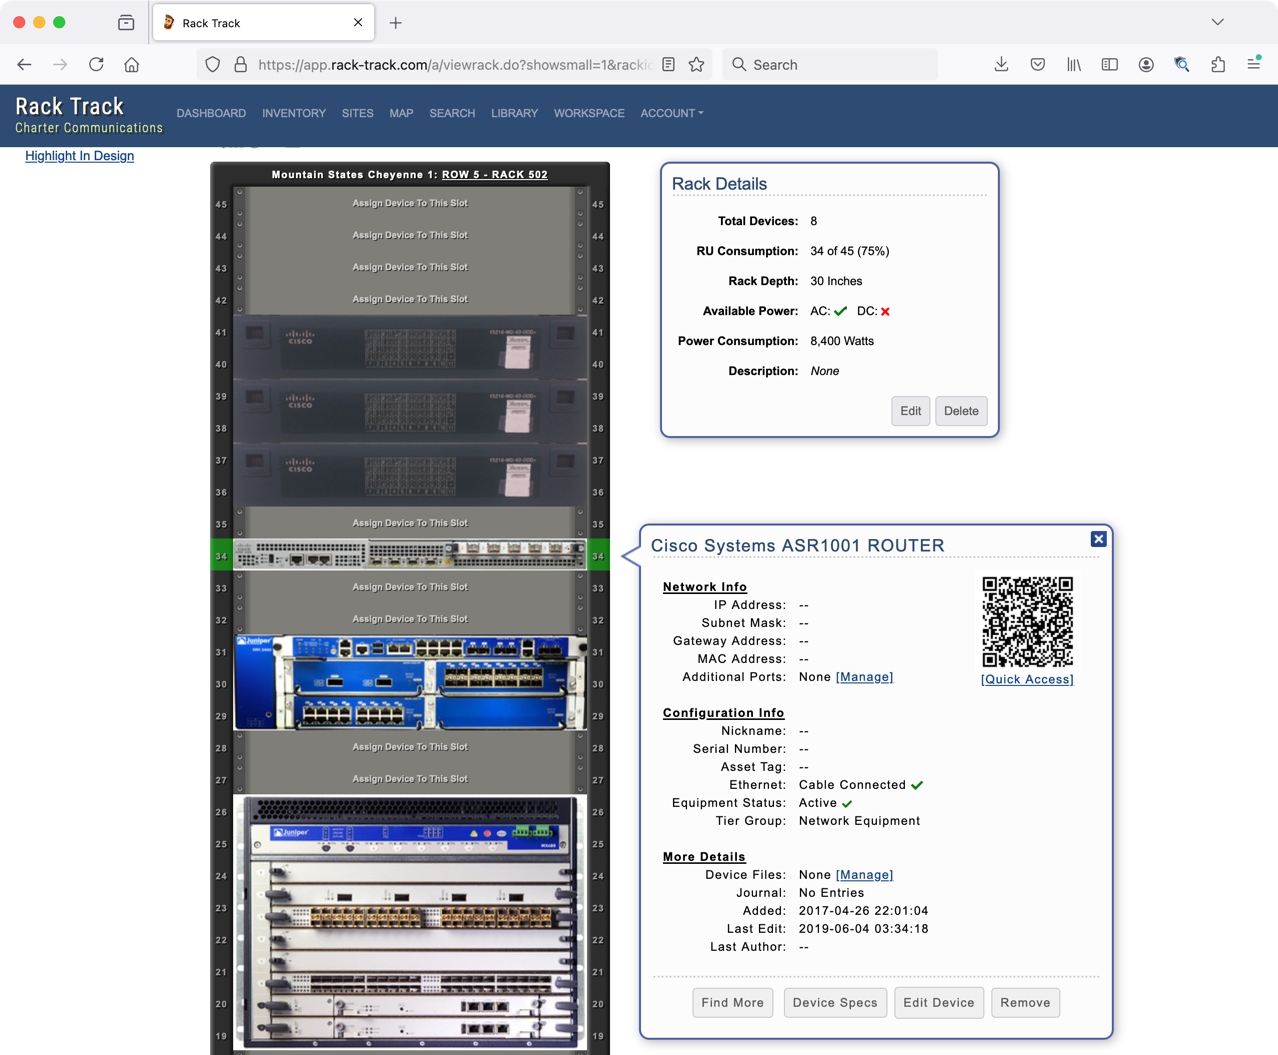
Task: Open the SITES menu item
Action: pyautogui.click(x=357, y=113)
